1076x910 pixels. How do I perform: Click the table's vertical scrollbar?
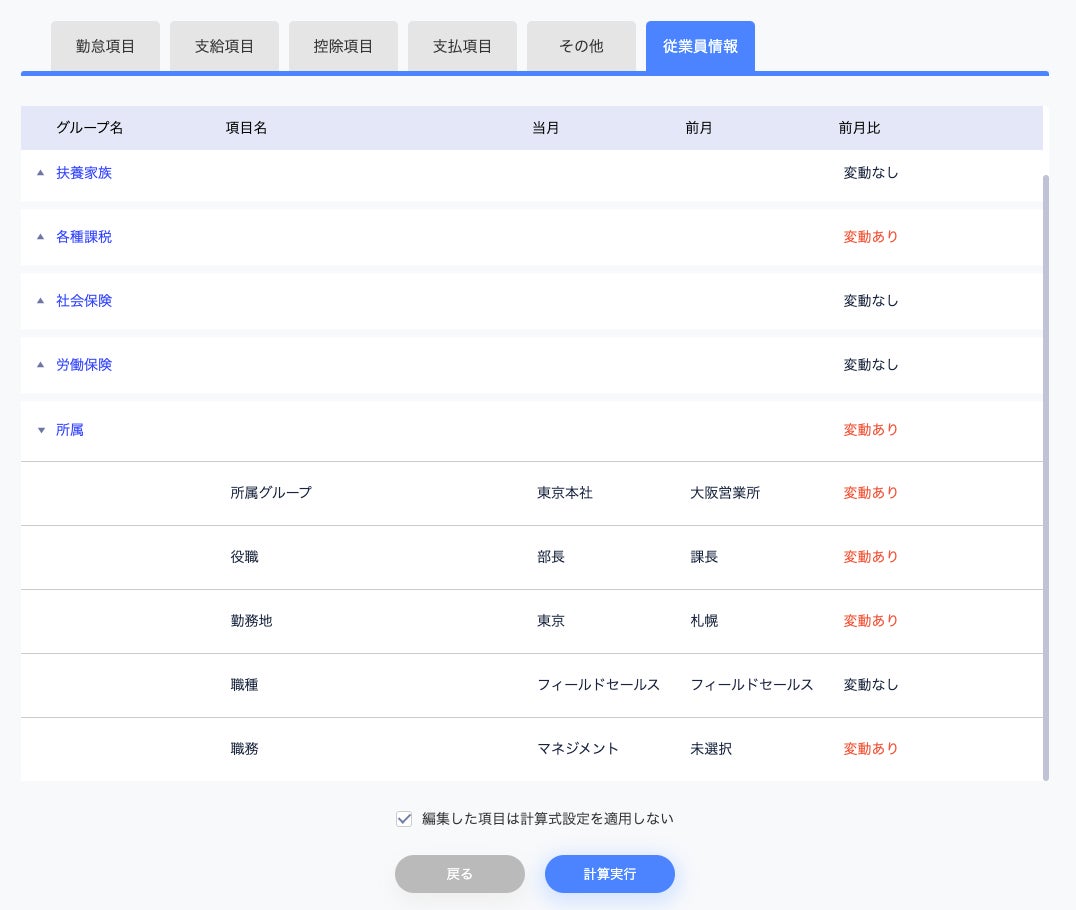click(1046, 477)
